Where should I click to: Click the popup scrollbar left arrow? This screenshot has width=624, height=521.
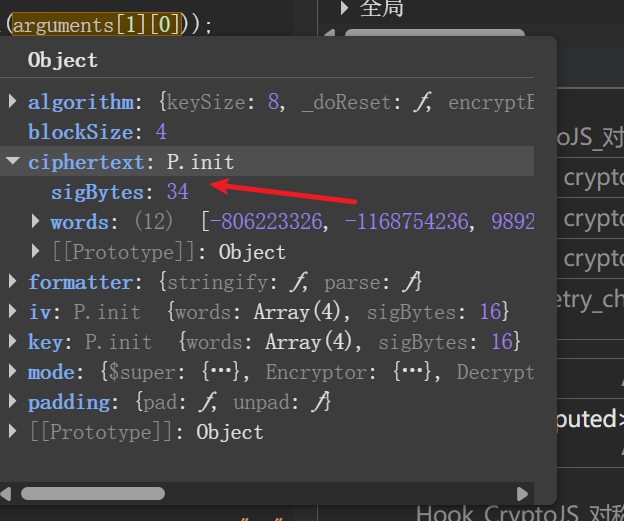coord(8,493)
